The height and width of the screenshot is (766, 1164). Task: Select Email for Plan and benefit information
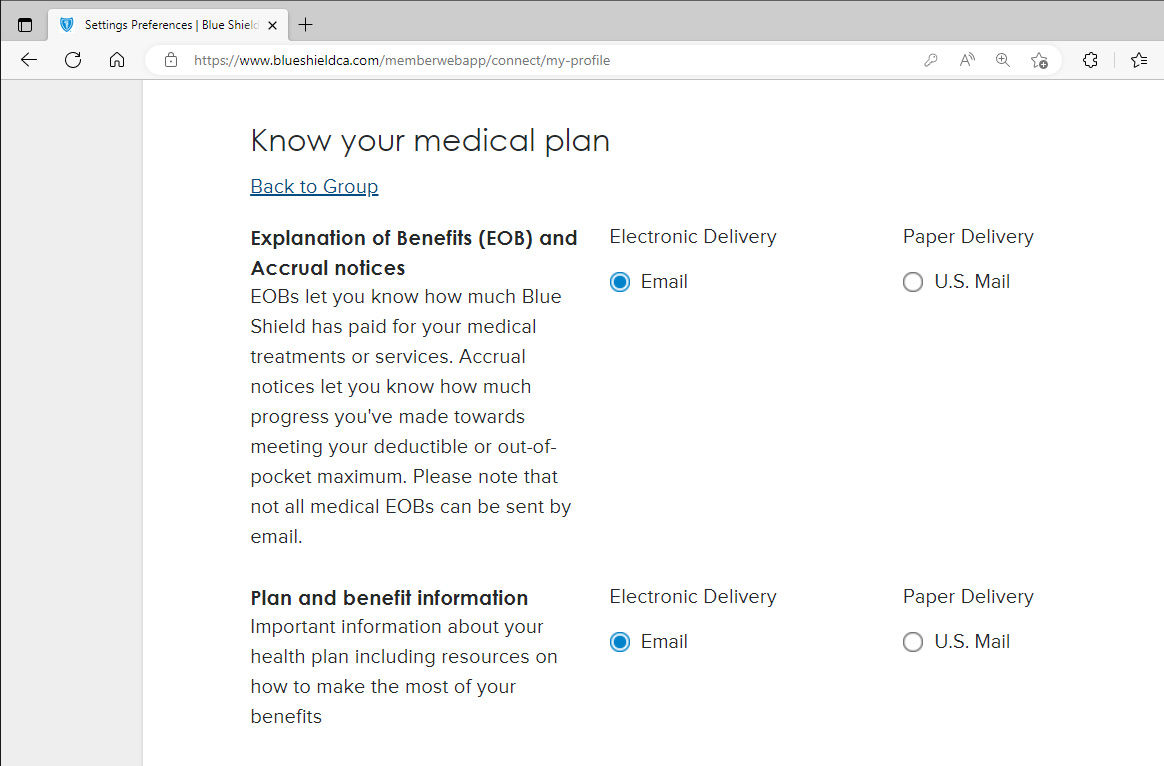click(x=620, y=642)
